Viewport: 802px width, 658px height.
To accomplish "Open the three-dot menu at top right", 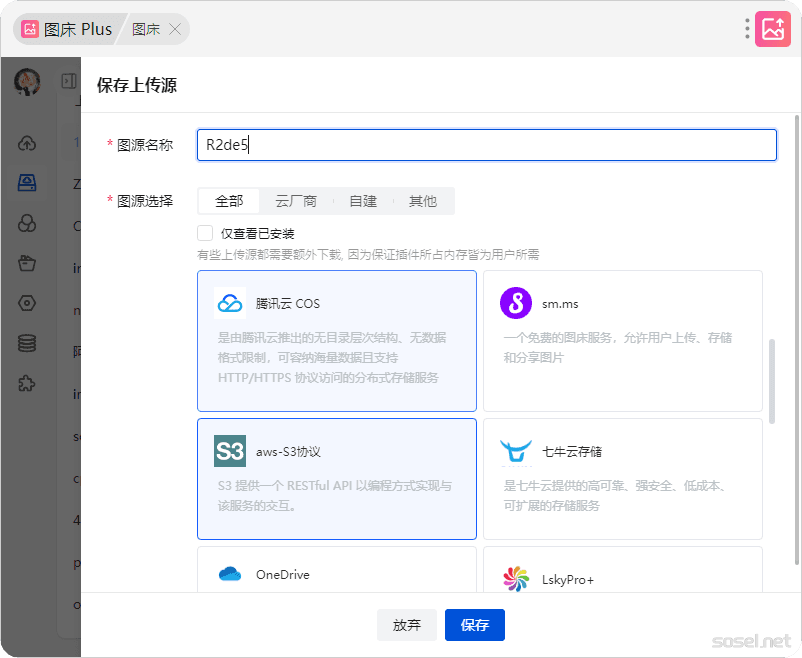I will click(x=747, y=29).
